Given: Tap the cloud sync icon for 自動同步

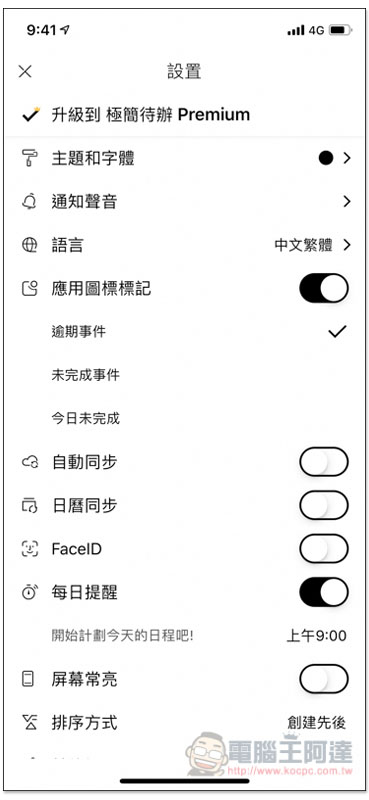Looking at the screenshot, I should coord(29,462).
